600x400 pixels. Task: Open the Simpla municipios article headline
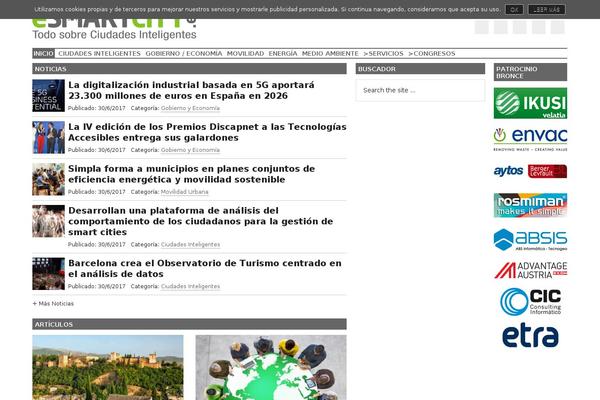(191, 174)
